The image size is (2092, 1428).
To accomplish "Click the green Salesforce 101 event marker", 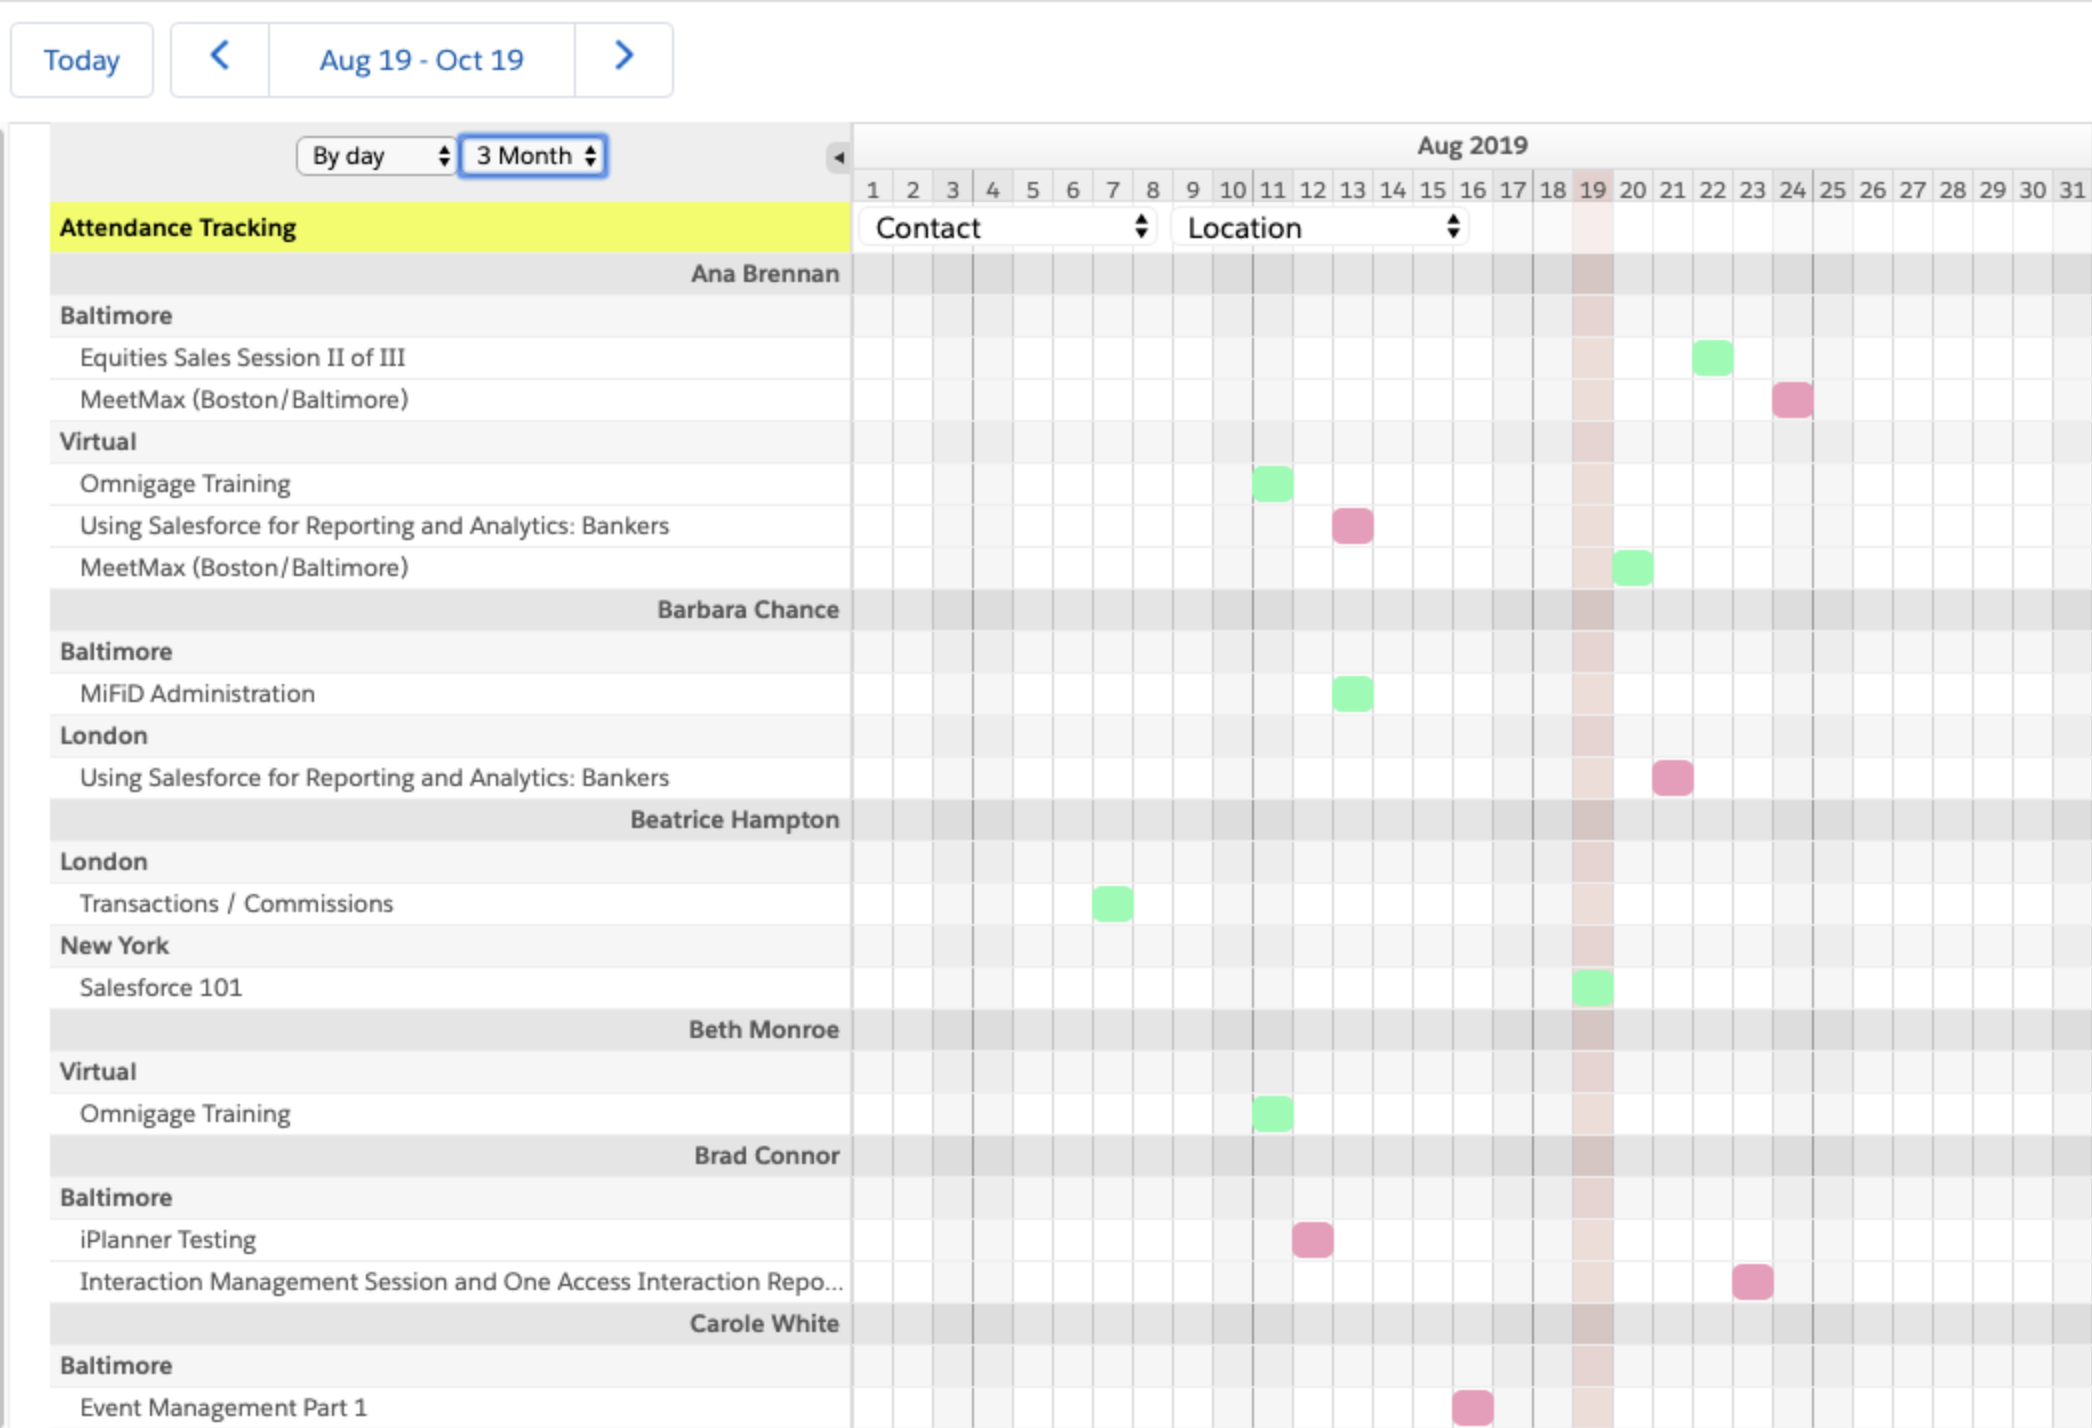I will tap(1592, 987).
